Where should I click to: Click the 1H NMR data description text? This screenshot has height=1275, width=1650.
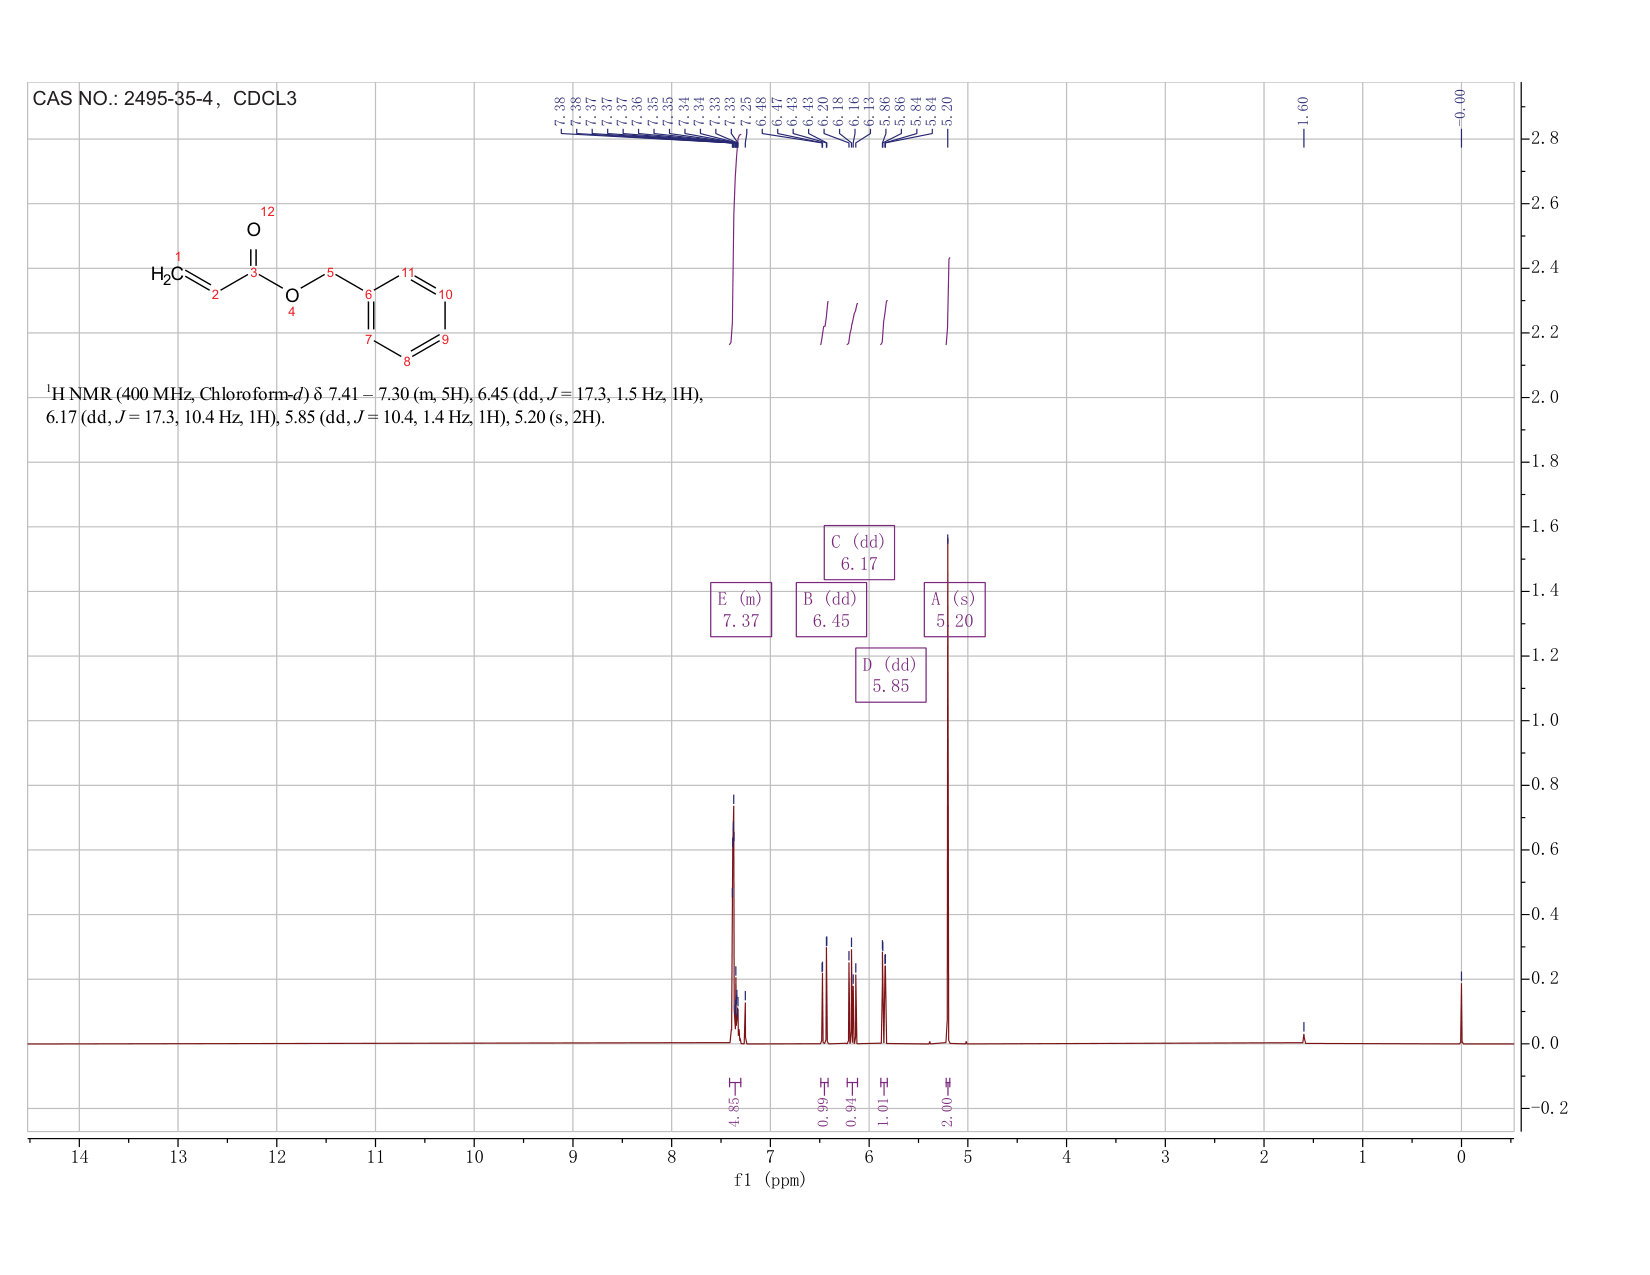(375, 405)
